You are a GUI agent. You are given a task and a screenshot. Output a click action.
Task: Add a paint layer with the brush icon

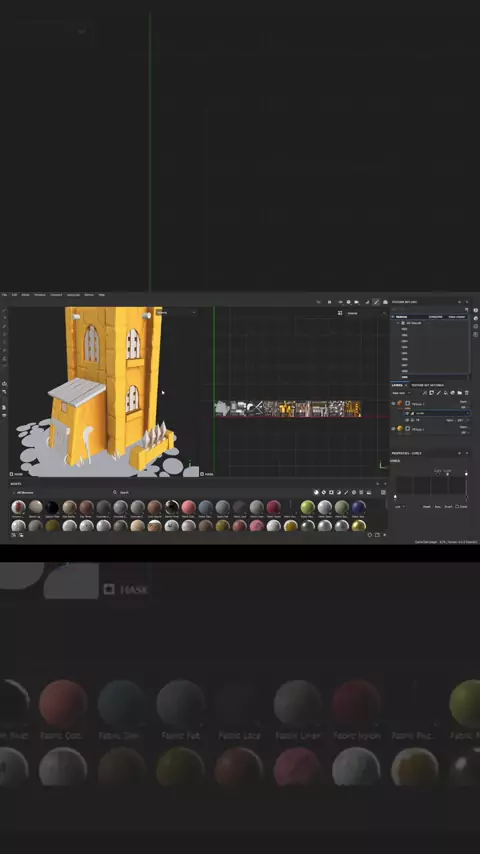tap(439, 393)
